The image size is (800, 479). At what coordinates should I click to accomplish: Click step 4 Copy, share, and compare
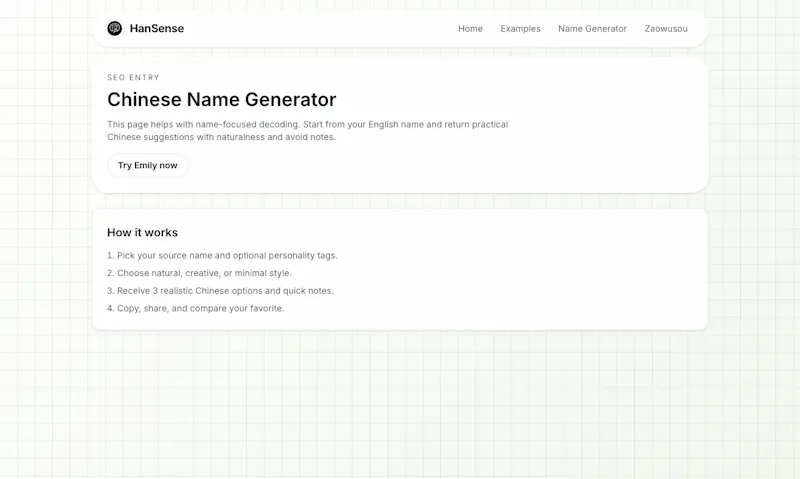tap(195, 308)
